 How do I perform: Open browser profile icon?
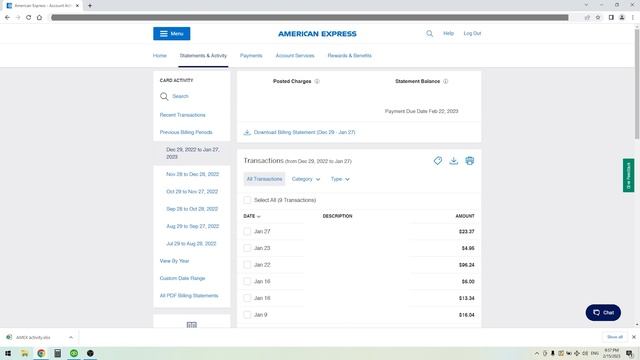point(622,18)
